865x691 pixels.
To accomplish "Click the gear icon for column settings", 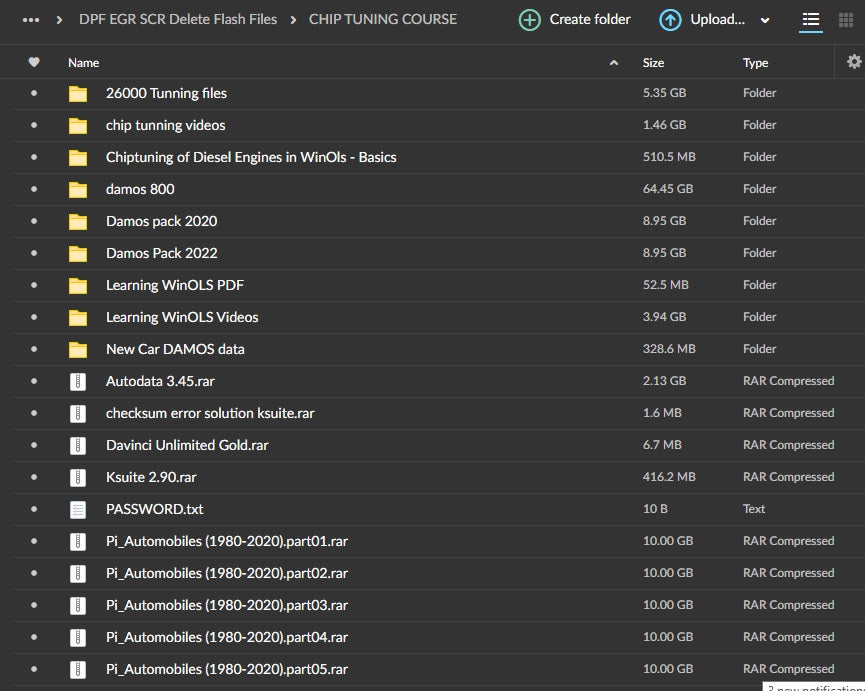I will coord(853,62).
